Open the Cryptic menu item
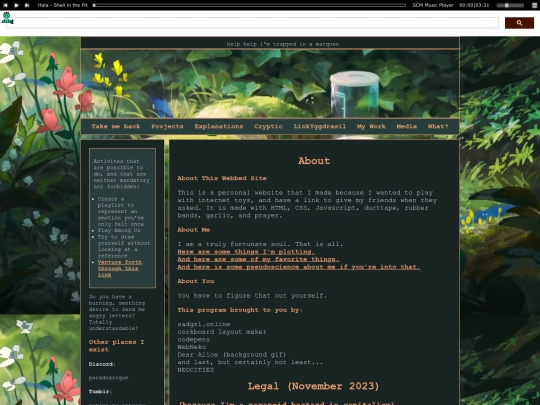 pos(268,126)
